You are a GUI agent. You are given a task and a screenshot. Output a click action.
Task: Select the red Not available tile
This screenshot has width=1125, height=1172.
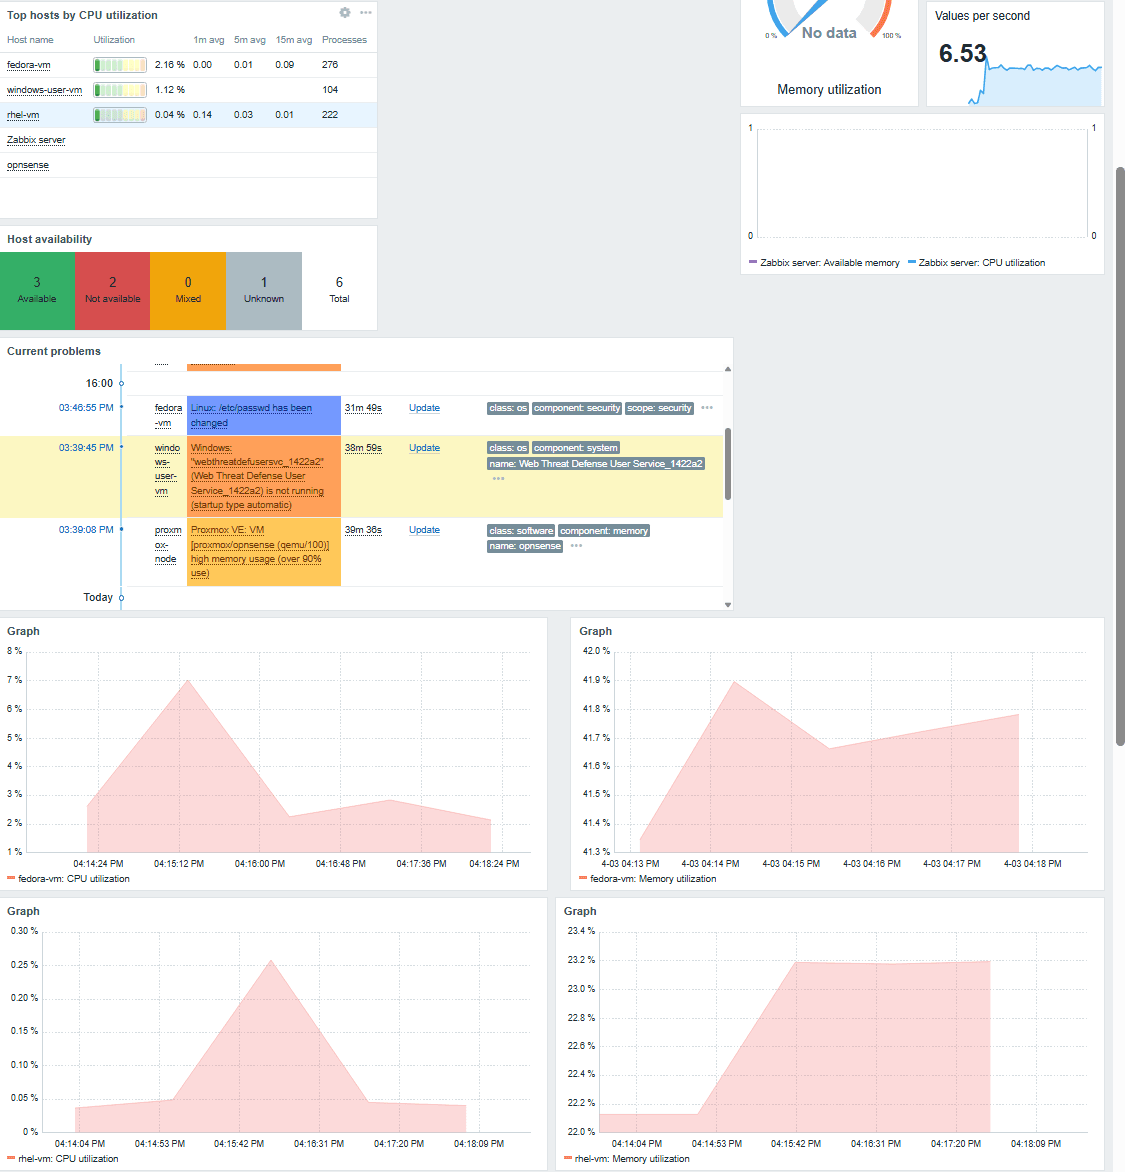113,291
